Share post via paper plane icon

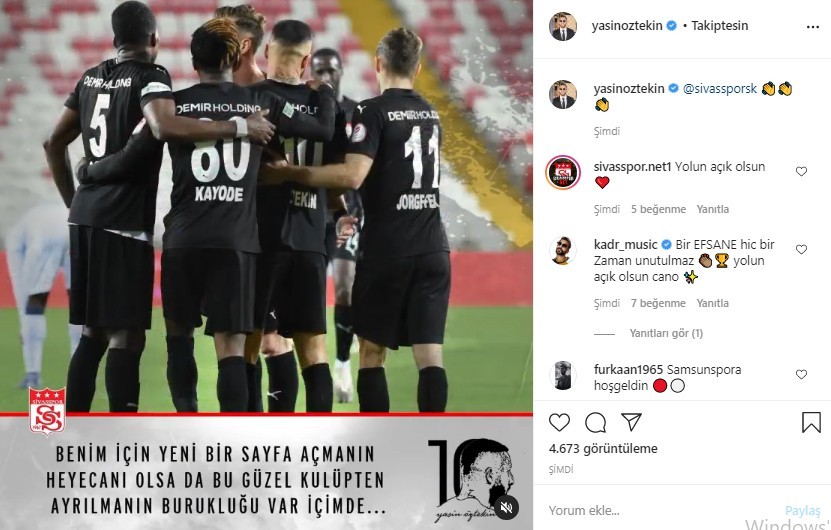(632, 422)
